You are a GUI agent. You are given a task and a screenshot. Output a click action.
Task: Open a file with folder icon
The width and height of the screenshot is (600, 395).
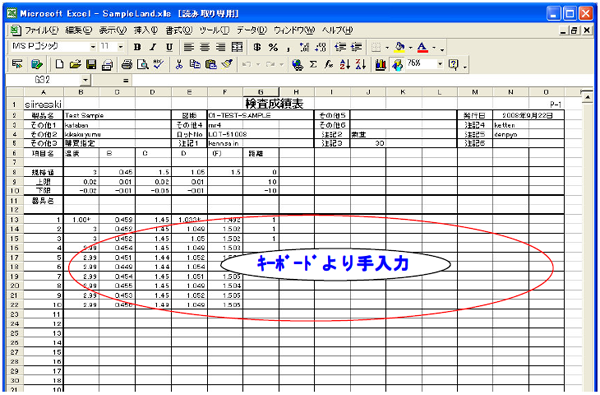(75, 64)
